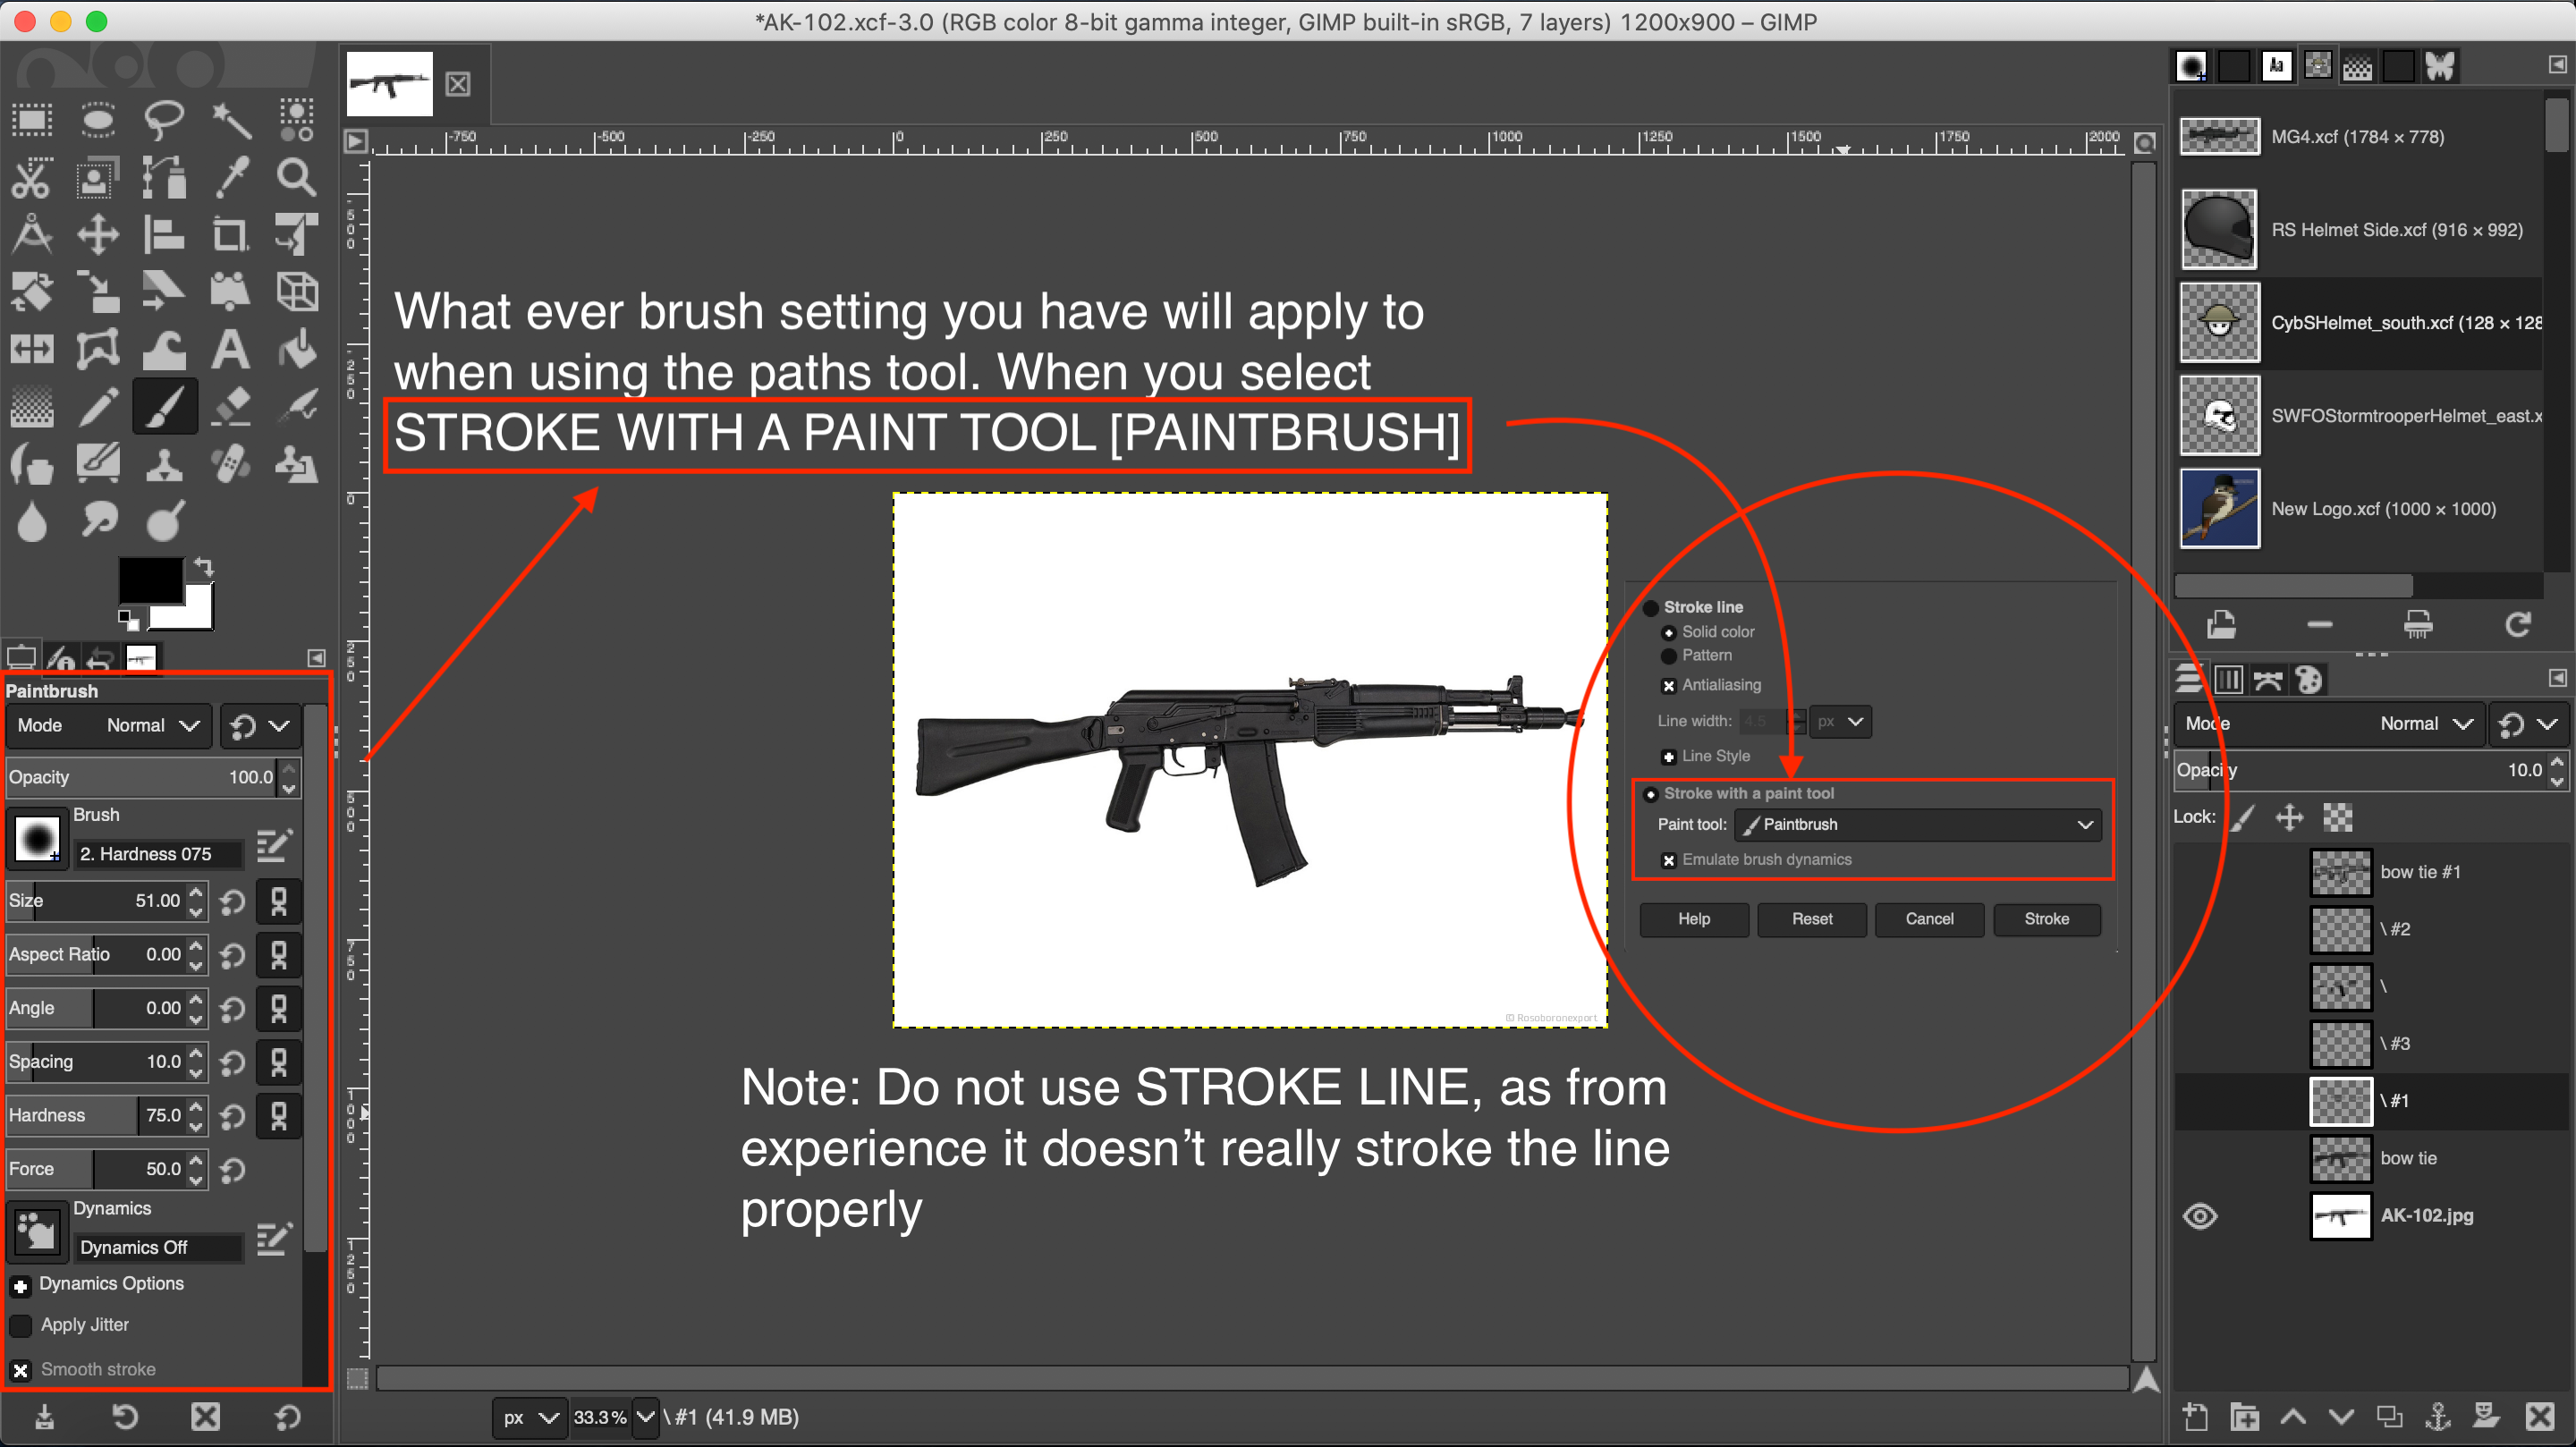
Task: Select the Move tool
Action: [x=98, y=236]
